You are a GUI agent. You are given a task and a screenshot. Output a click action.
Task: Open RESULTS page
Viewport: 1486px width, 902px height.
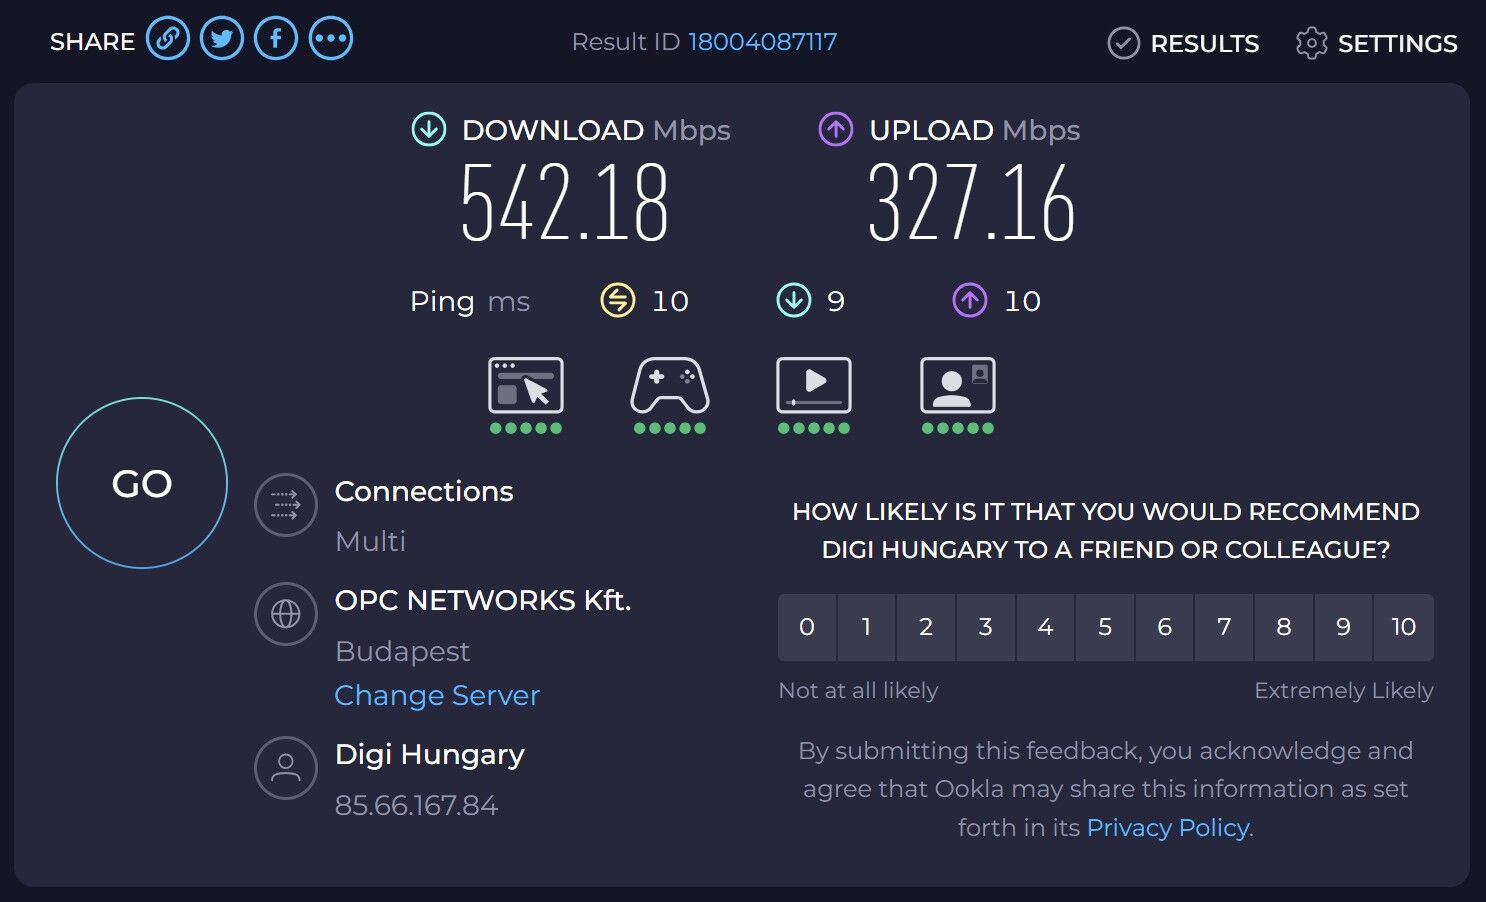tap(1183, 43)
